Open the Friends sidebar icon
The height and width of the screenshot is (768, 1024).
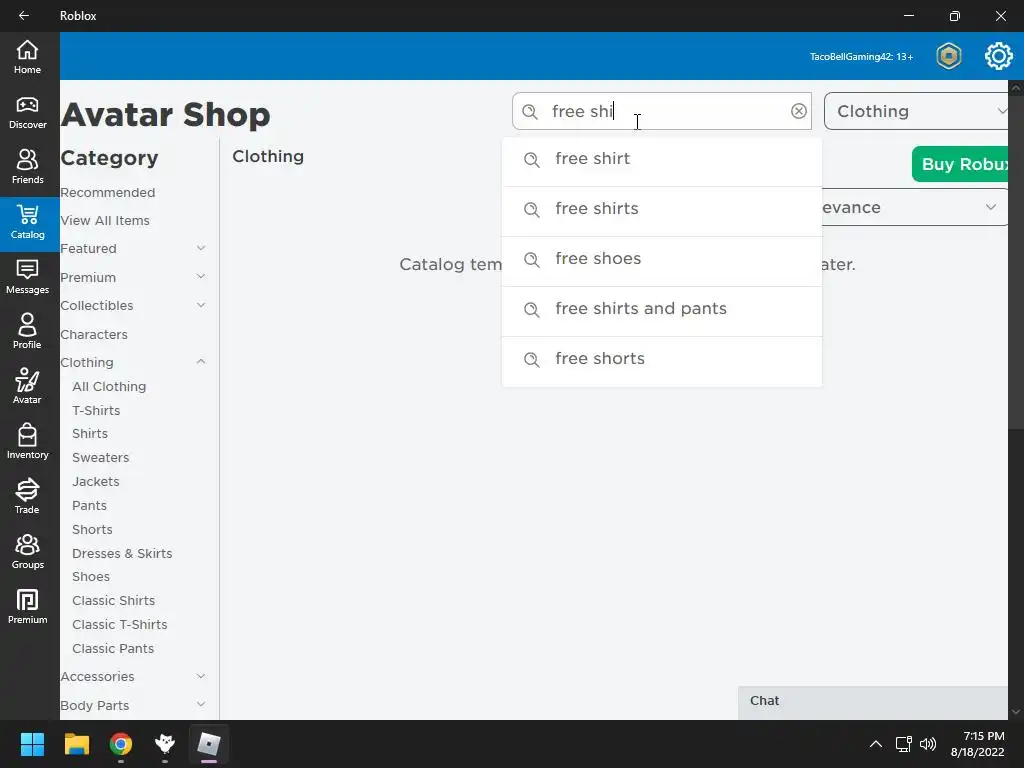pos(27,167)
